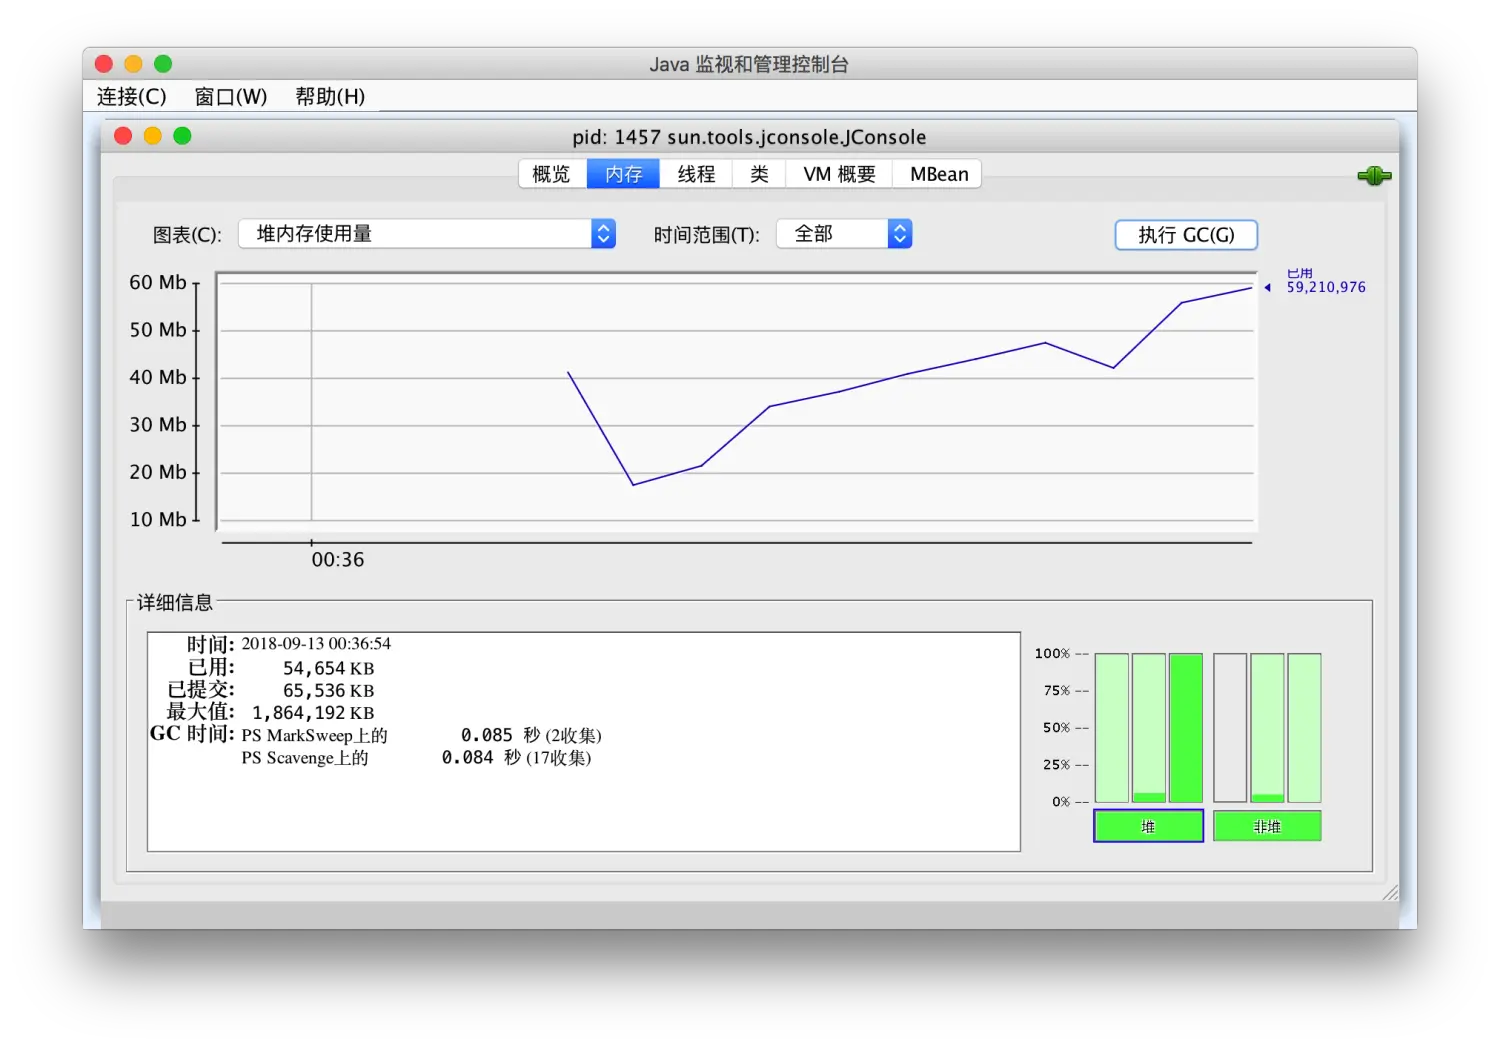Open the chart type dropdown showing 堆内存使用量

(x=427, y=234)
